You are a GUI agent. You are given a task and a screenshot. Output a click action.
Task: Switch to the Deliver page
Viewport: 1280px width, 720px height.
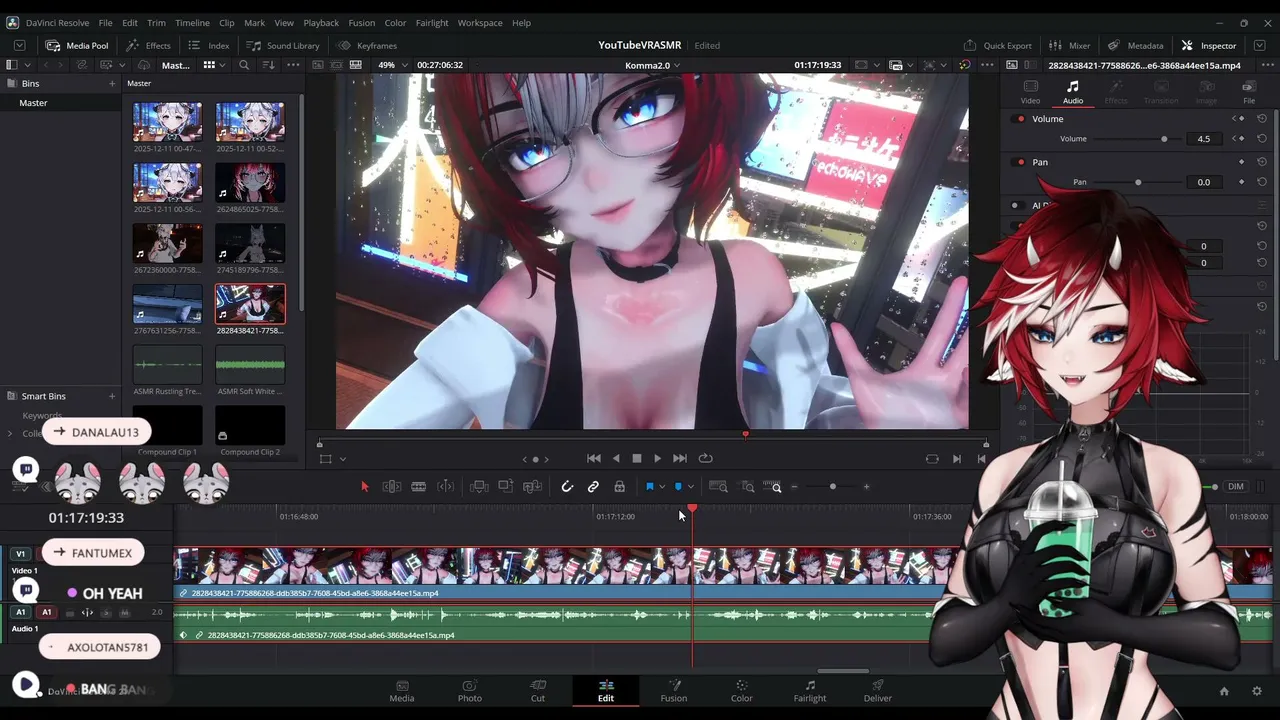[878, 691]
